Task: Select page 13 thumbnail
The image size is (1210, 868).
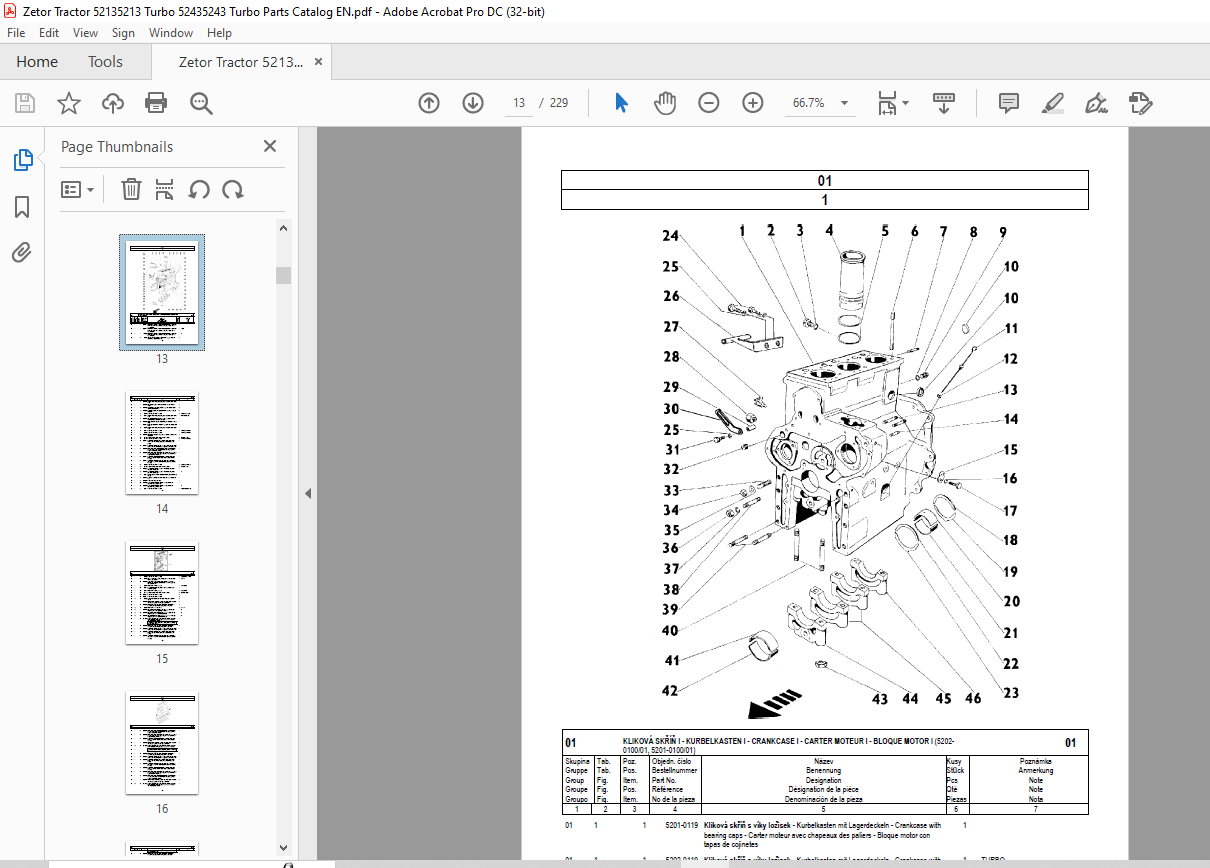Action: 162,292
